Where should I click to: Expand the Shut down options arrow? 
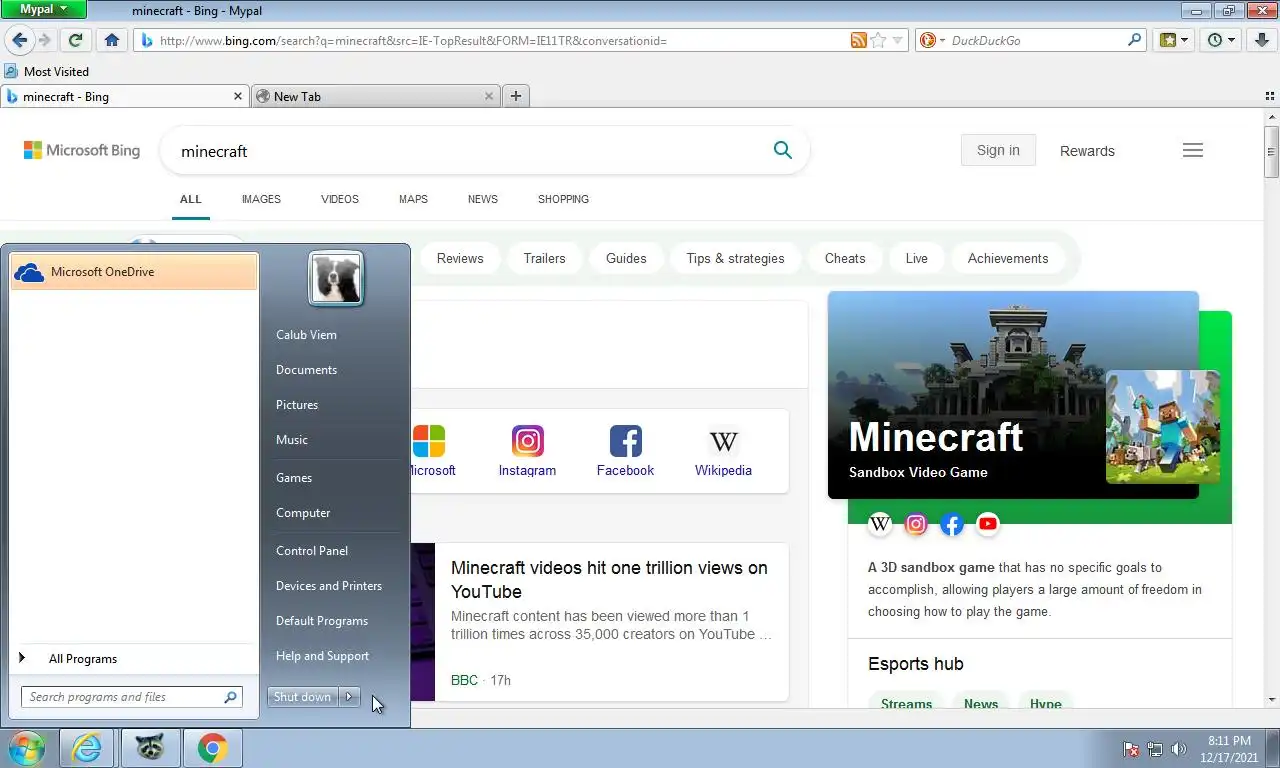[x=349, y=697]
